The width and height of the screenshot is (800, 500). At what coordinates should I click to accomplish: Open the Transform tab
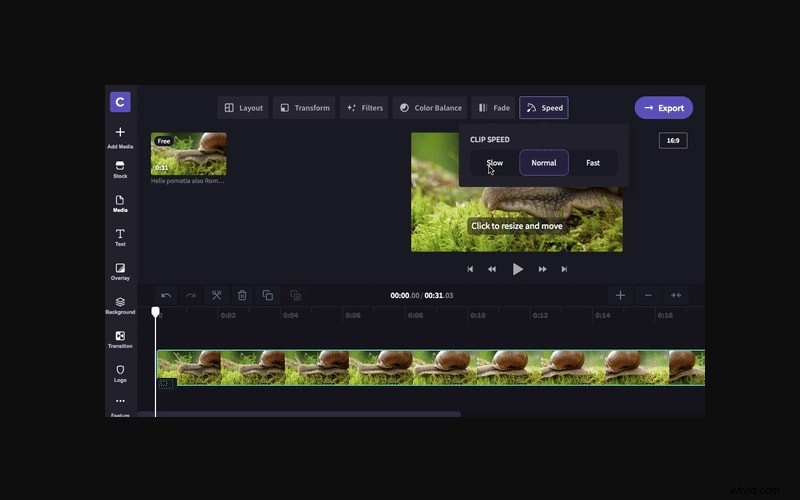pos(304,108)
